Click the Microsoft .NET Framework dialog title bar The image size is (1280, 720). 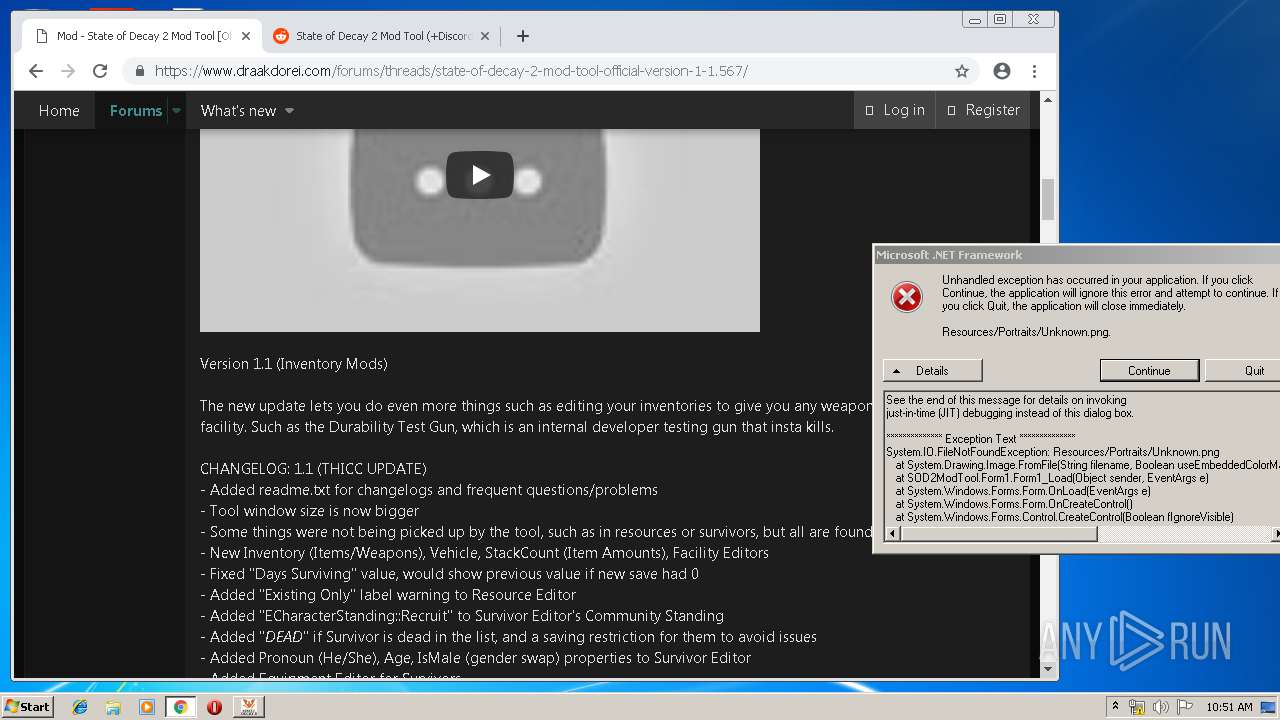pos(1076,255)
